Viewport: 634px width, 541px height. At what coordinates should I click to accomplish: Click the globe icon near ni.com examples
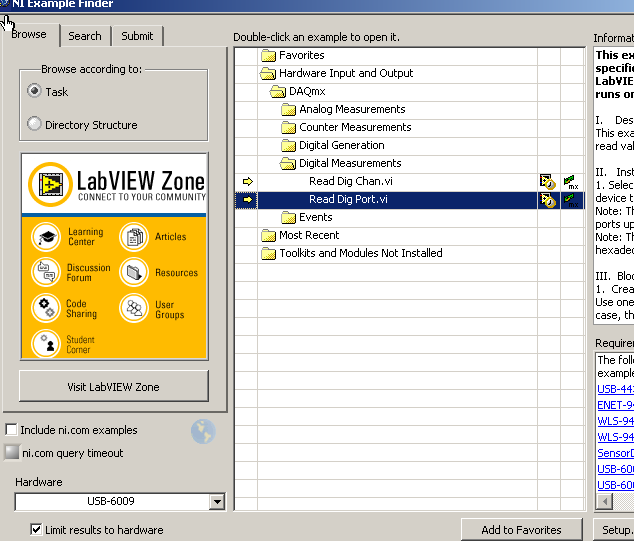(203, 431)
